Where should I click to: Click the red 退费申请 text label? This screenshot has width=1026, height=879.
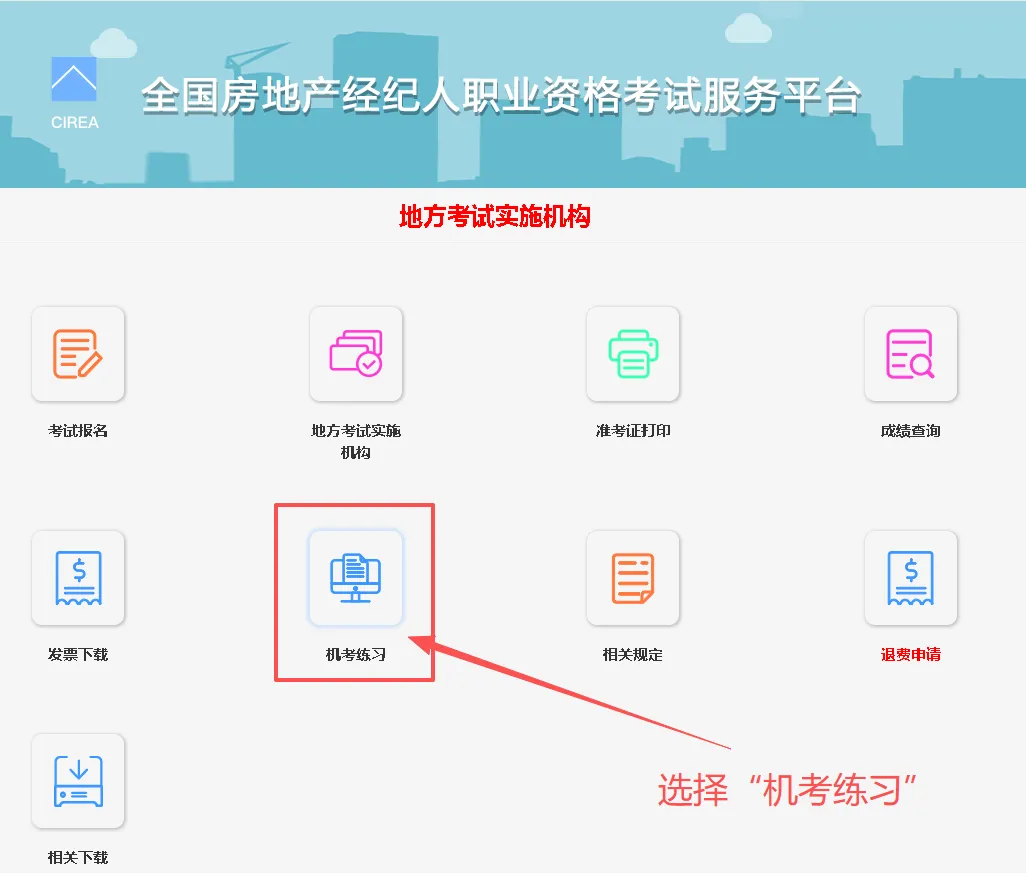910,655
